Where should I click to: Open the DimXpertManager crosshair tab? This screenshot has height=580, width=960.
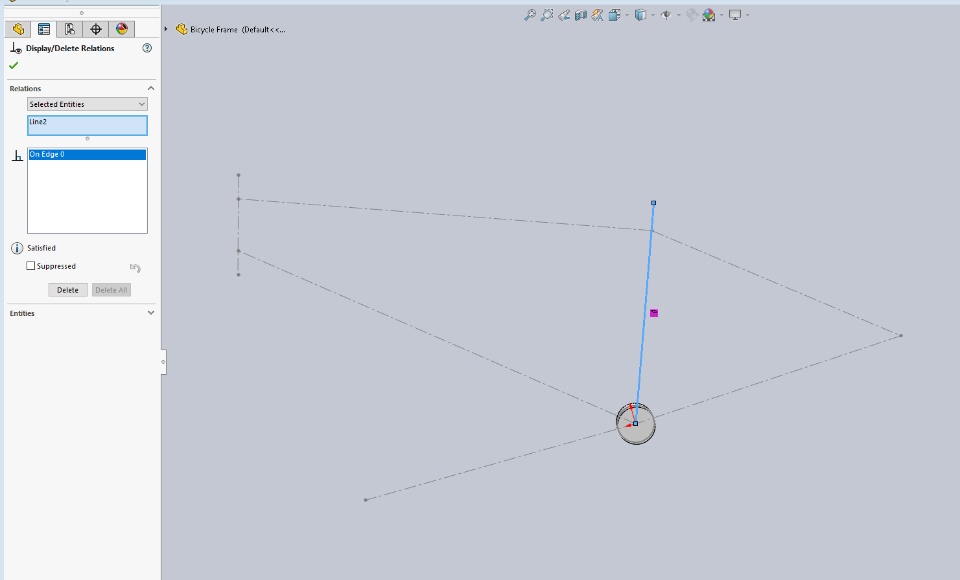coord(96,29)
